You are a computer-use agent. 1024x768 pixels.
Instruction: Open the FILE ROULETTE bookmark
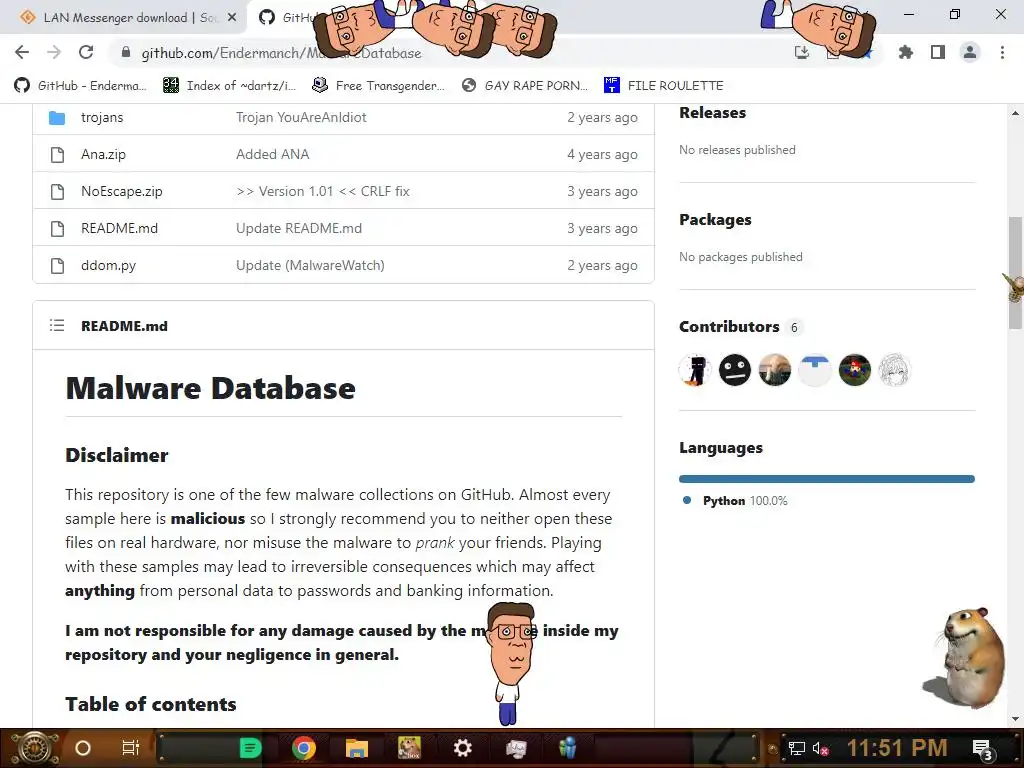[x=664, y=86]
